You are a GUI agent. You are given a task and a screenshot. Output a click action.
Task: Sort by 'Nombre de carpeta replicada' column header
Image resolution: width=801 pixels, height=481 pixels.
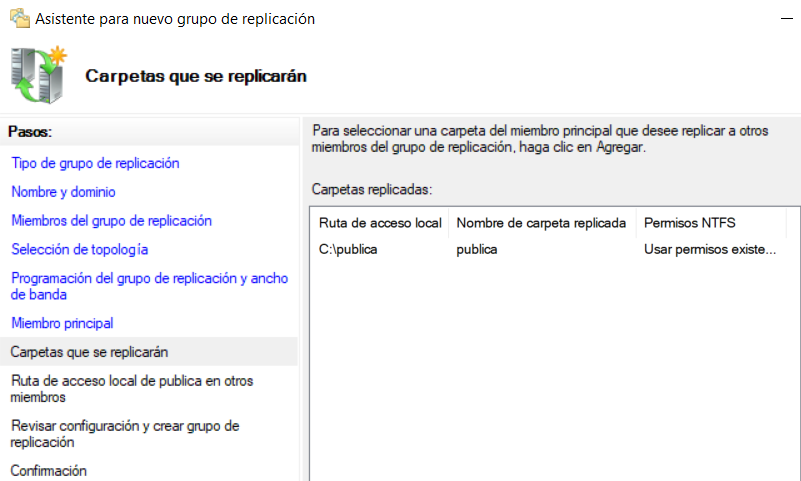[541, 222]
